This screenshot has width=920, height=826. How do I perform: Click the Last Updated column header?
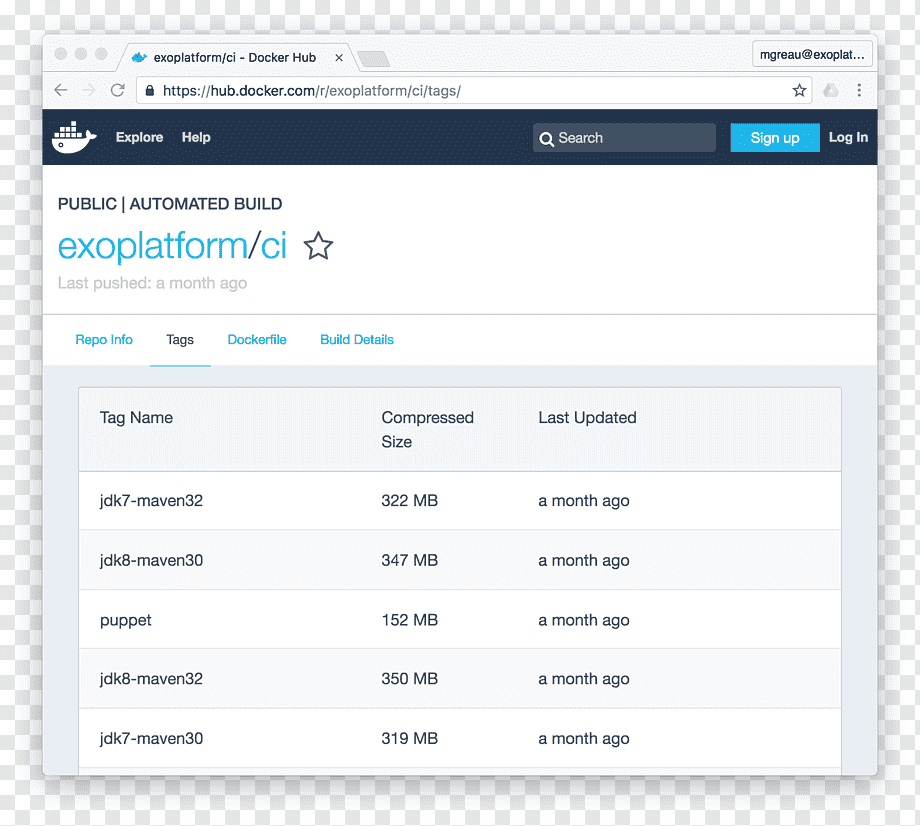[587, 418]
